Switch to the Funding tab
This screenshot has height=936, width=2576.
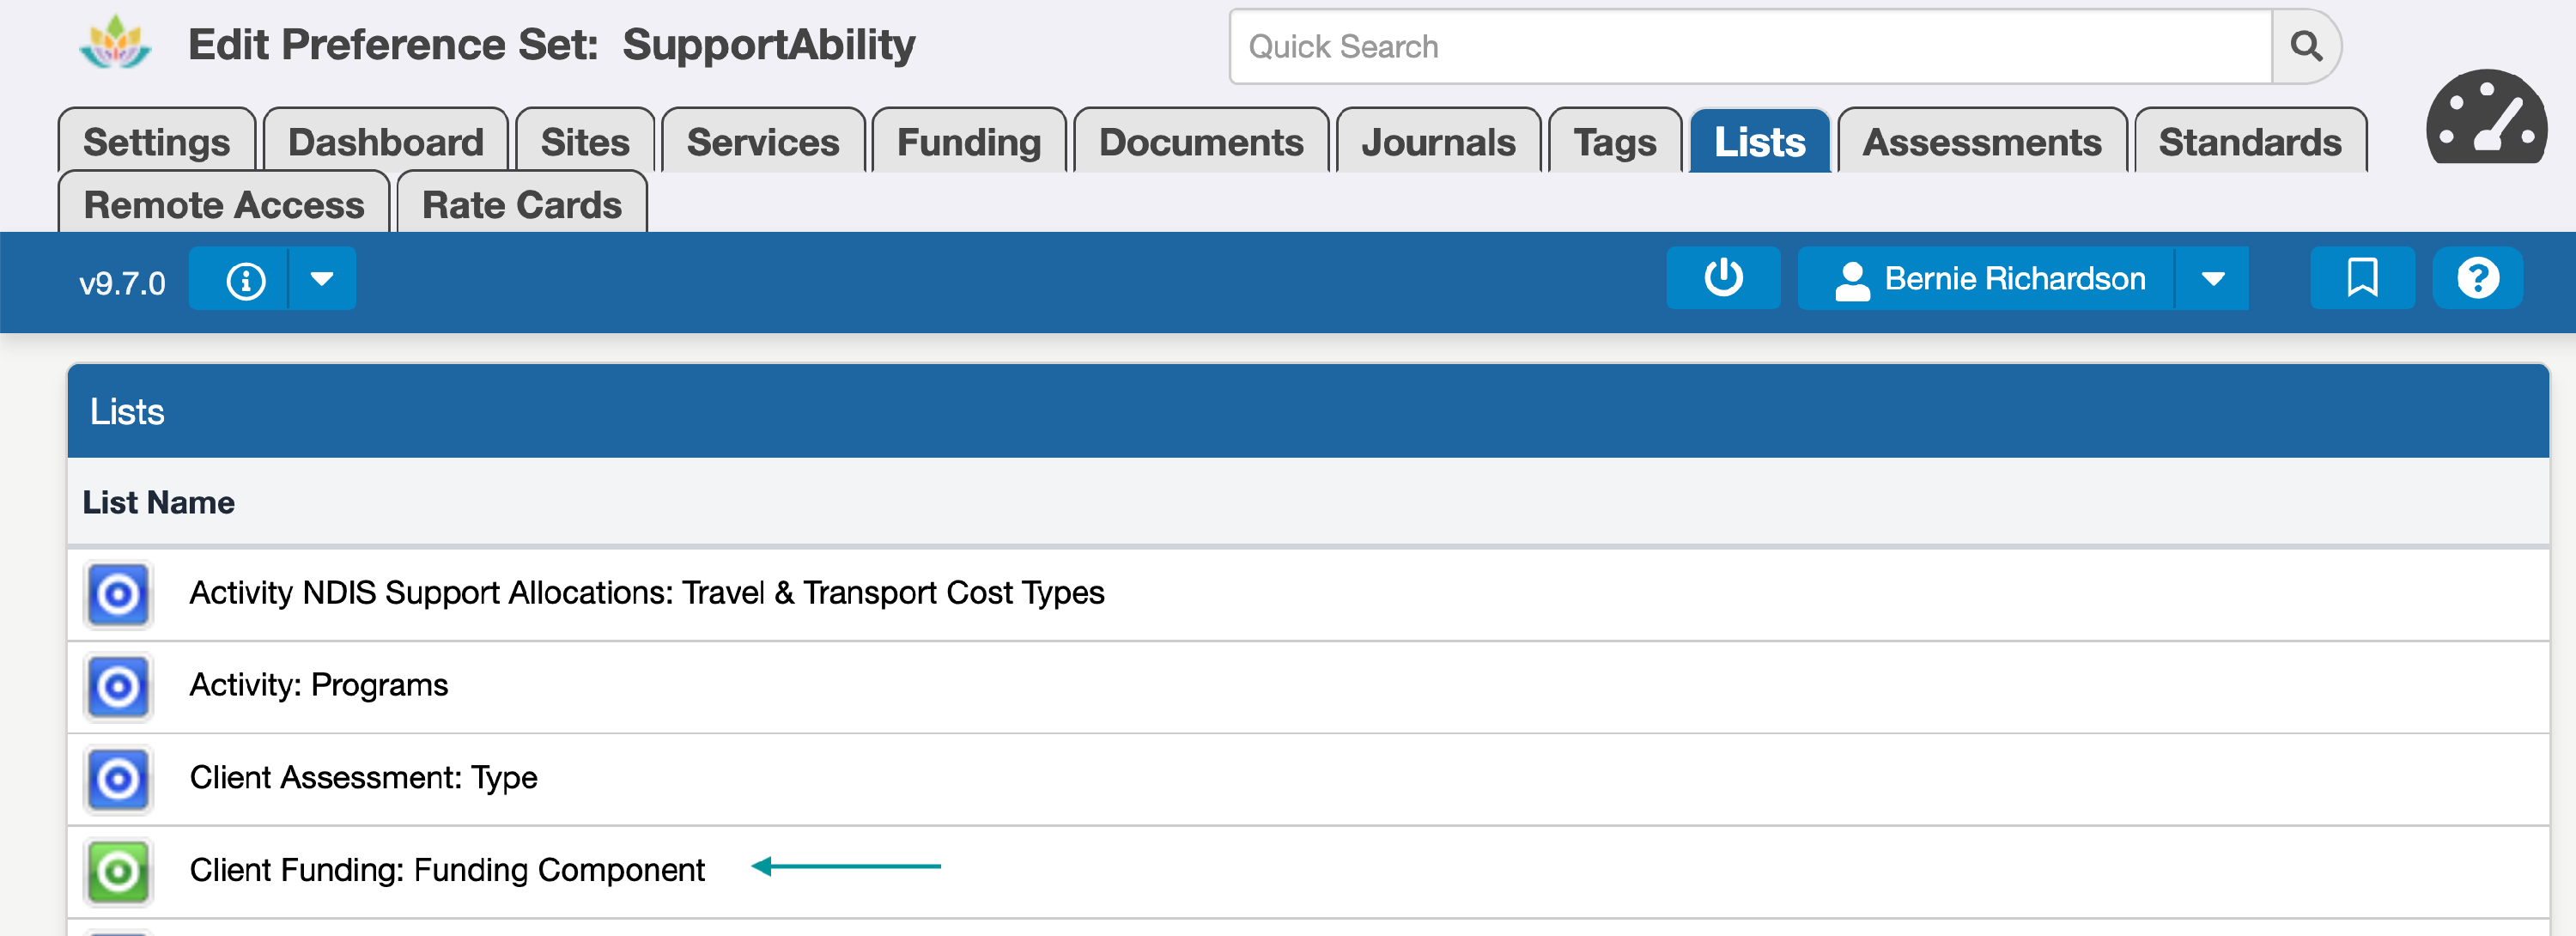[968, 142]
